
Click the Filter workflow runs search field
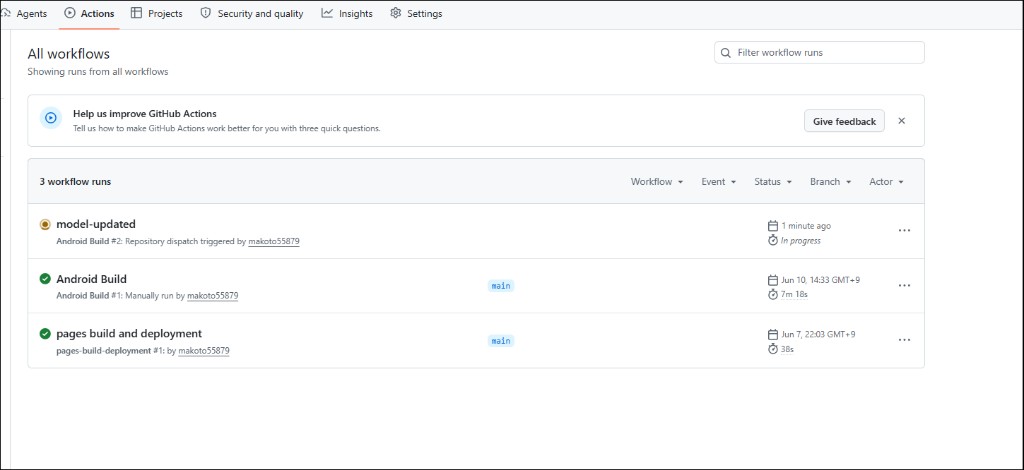(x=819, y=52)
